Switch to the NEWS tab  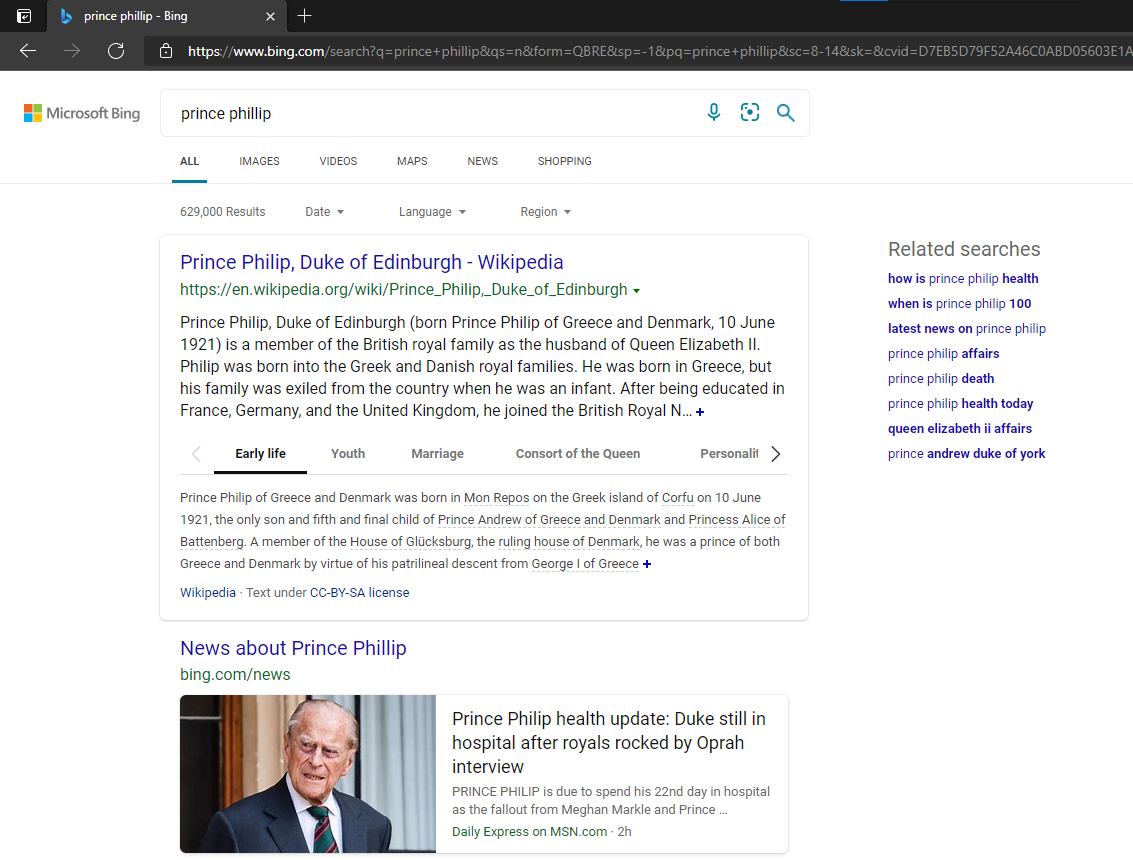point(483,161)
